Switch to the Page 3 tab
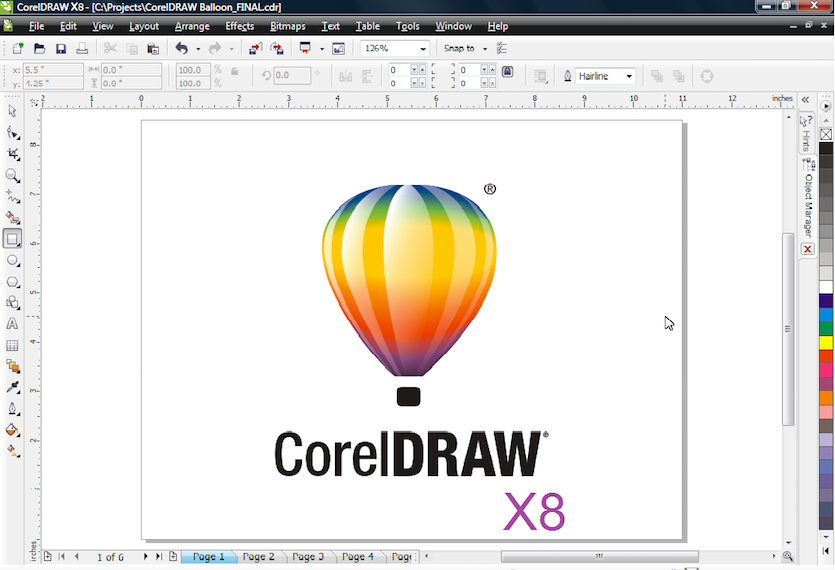Viewport: 835px width, 570px height. coord(308,557)
